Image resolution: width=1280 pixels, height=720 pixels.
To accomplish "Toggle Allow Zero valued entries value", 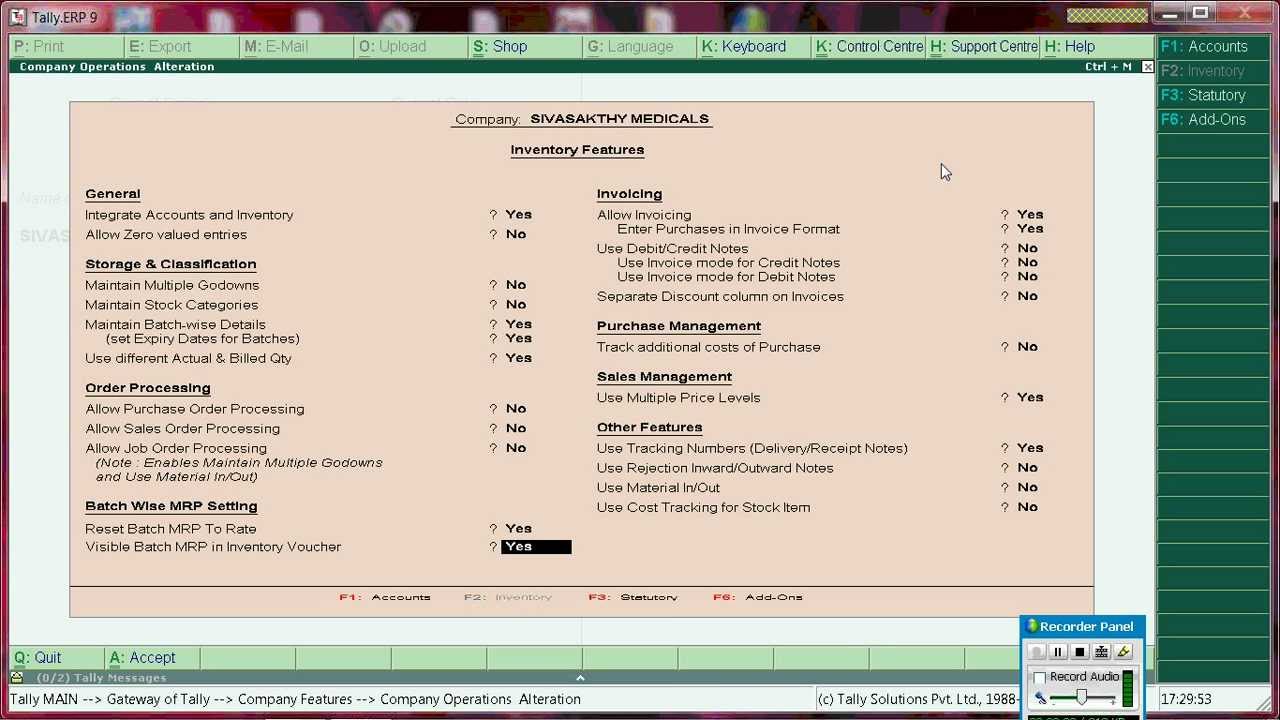I will 515,234.
